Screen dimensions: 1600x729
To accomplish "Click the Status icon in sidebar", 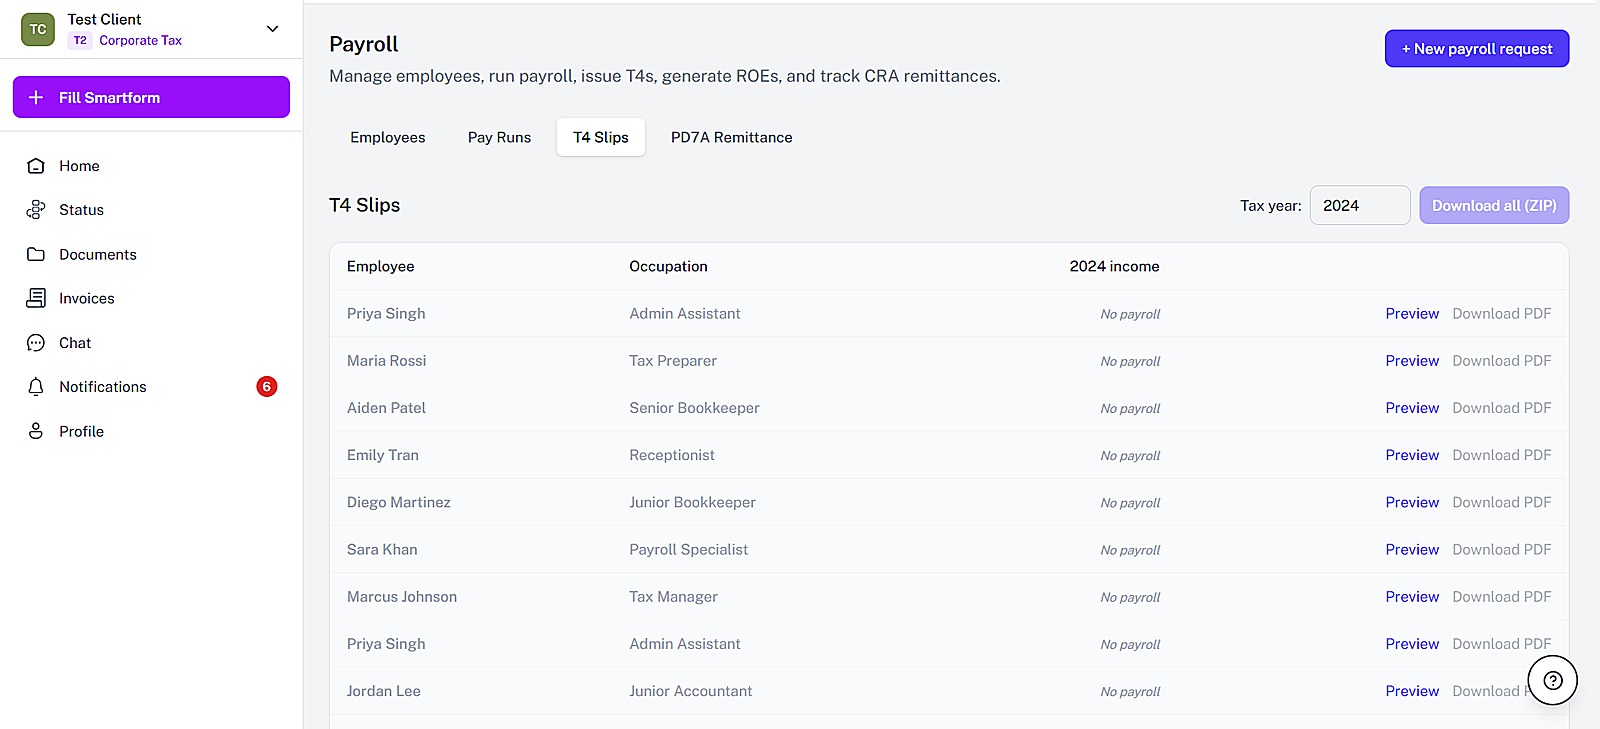I will pyautogui.click(x=36, y=210).
